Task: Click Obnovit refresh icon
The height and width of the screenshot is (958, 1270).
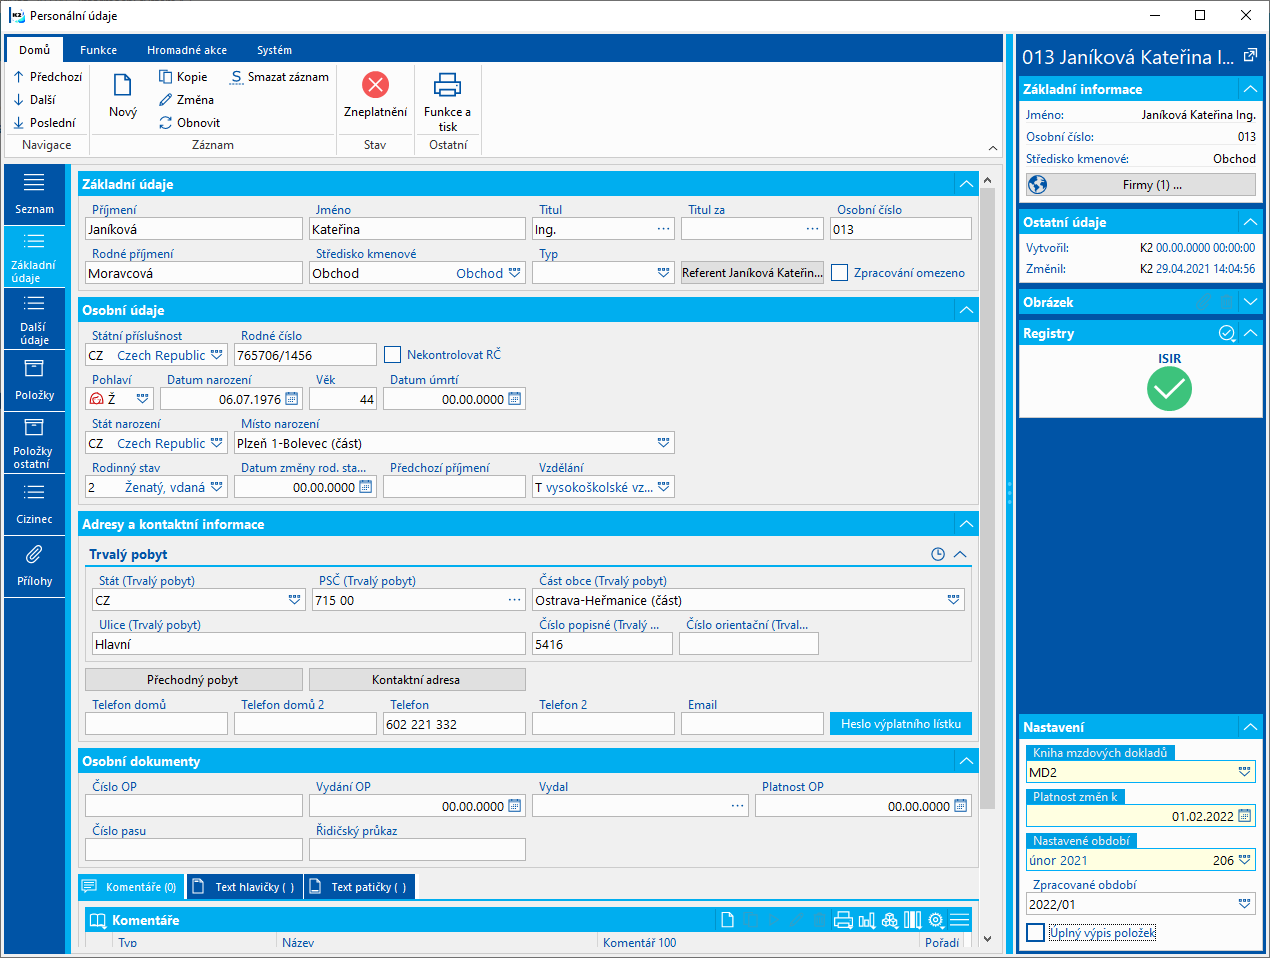Action: point(166,123)
